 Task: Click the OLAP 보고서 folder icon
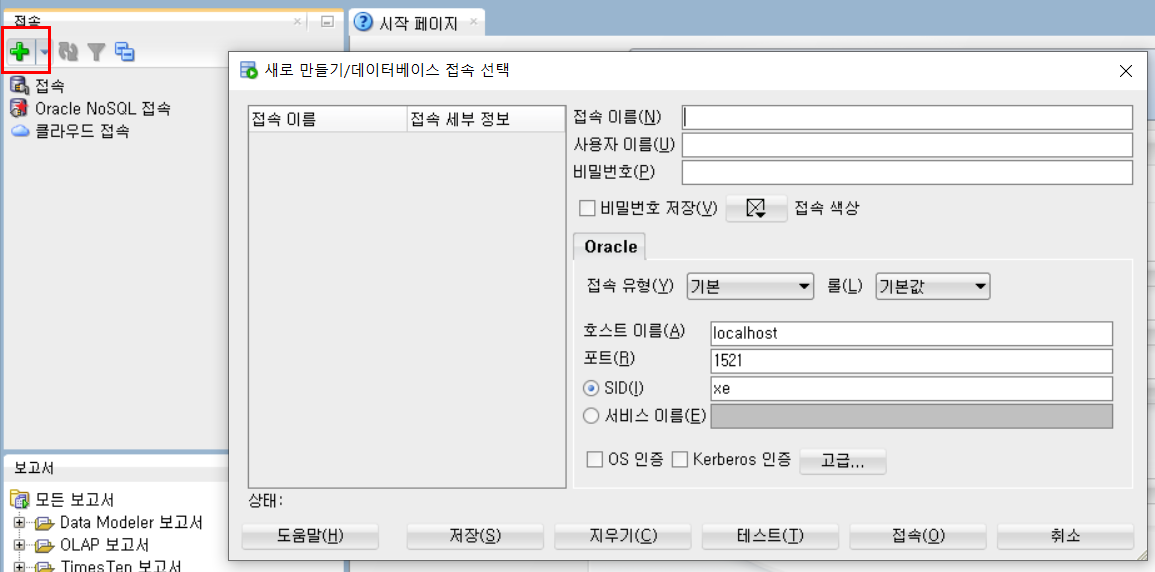click(45, 546)
